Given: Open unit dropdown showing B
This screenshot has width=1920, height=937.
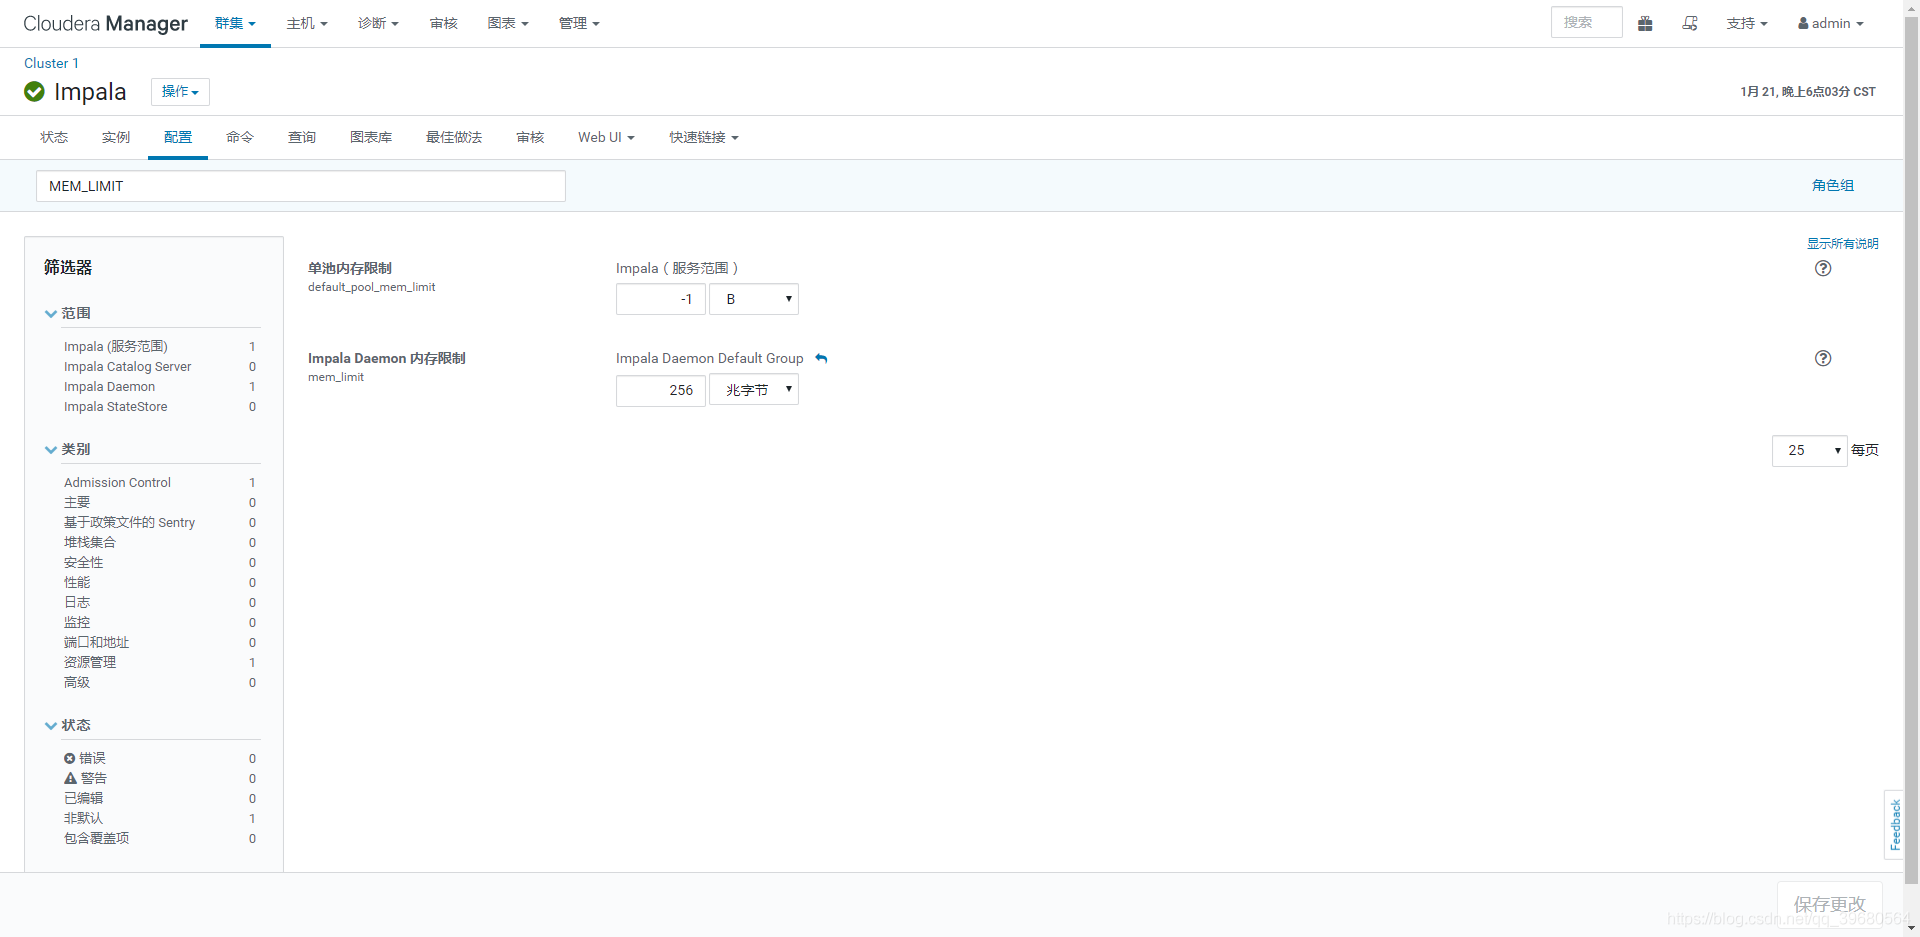Looking at the screenshot, I should click(754, 299).
